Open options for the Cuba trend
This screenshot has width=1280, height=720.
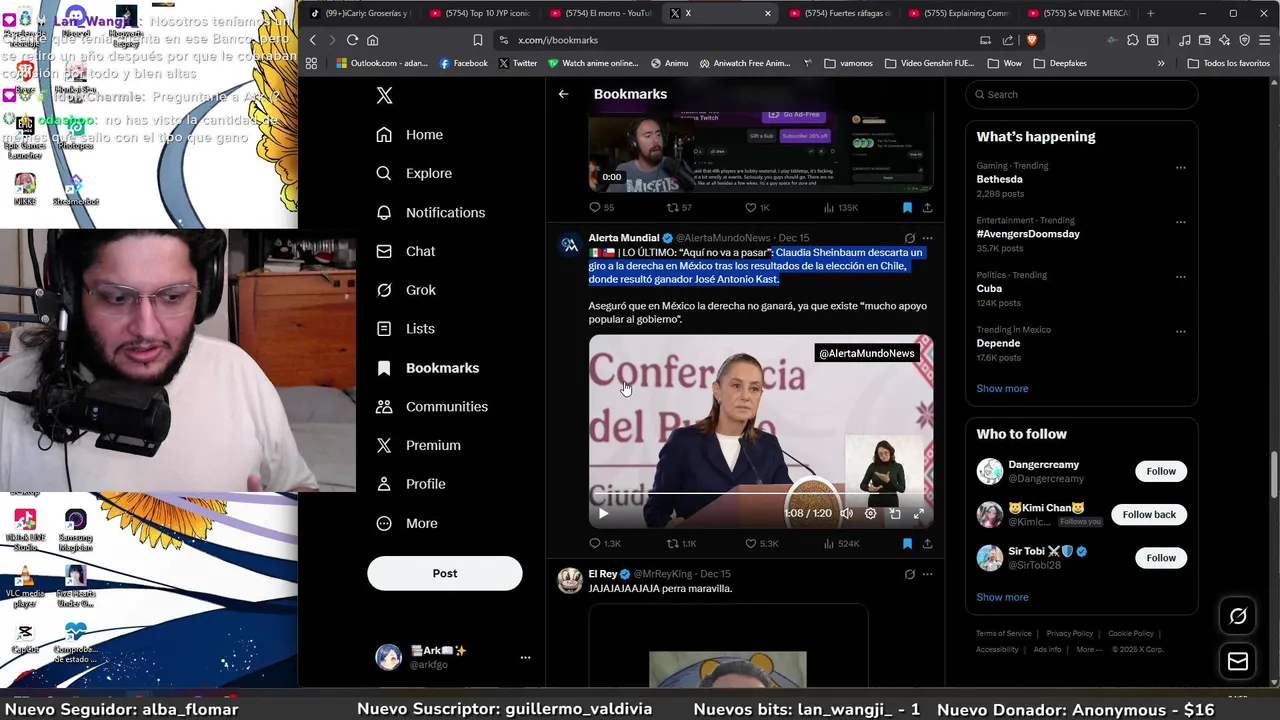1181,277
